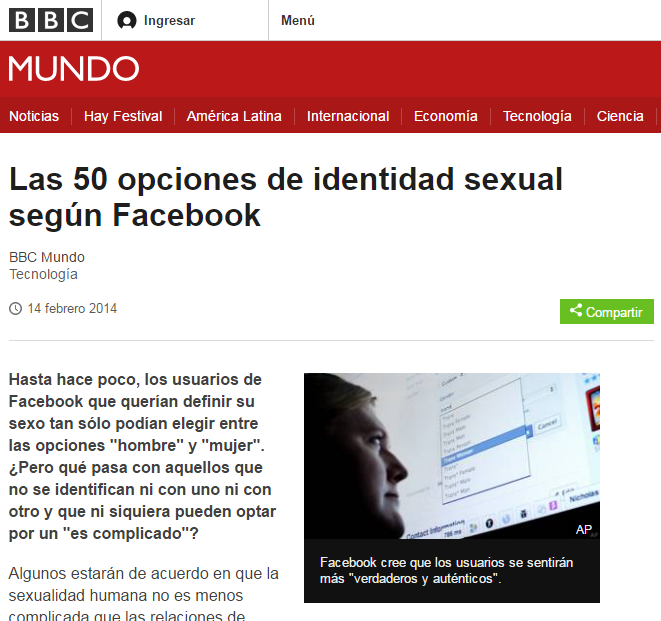Screen dimensions: 661x621
Task: Click the share icon in Compartir
Action: pos(576,310)
